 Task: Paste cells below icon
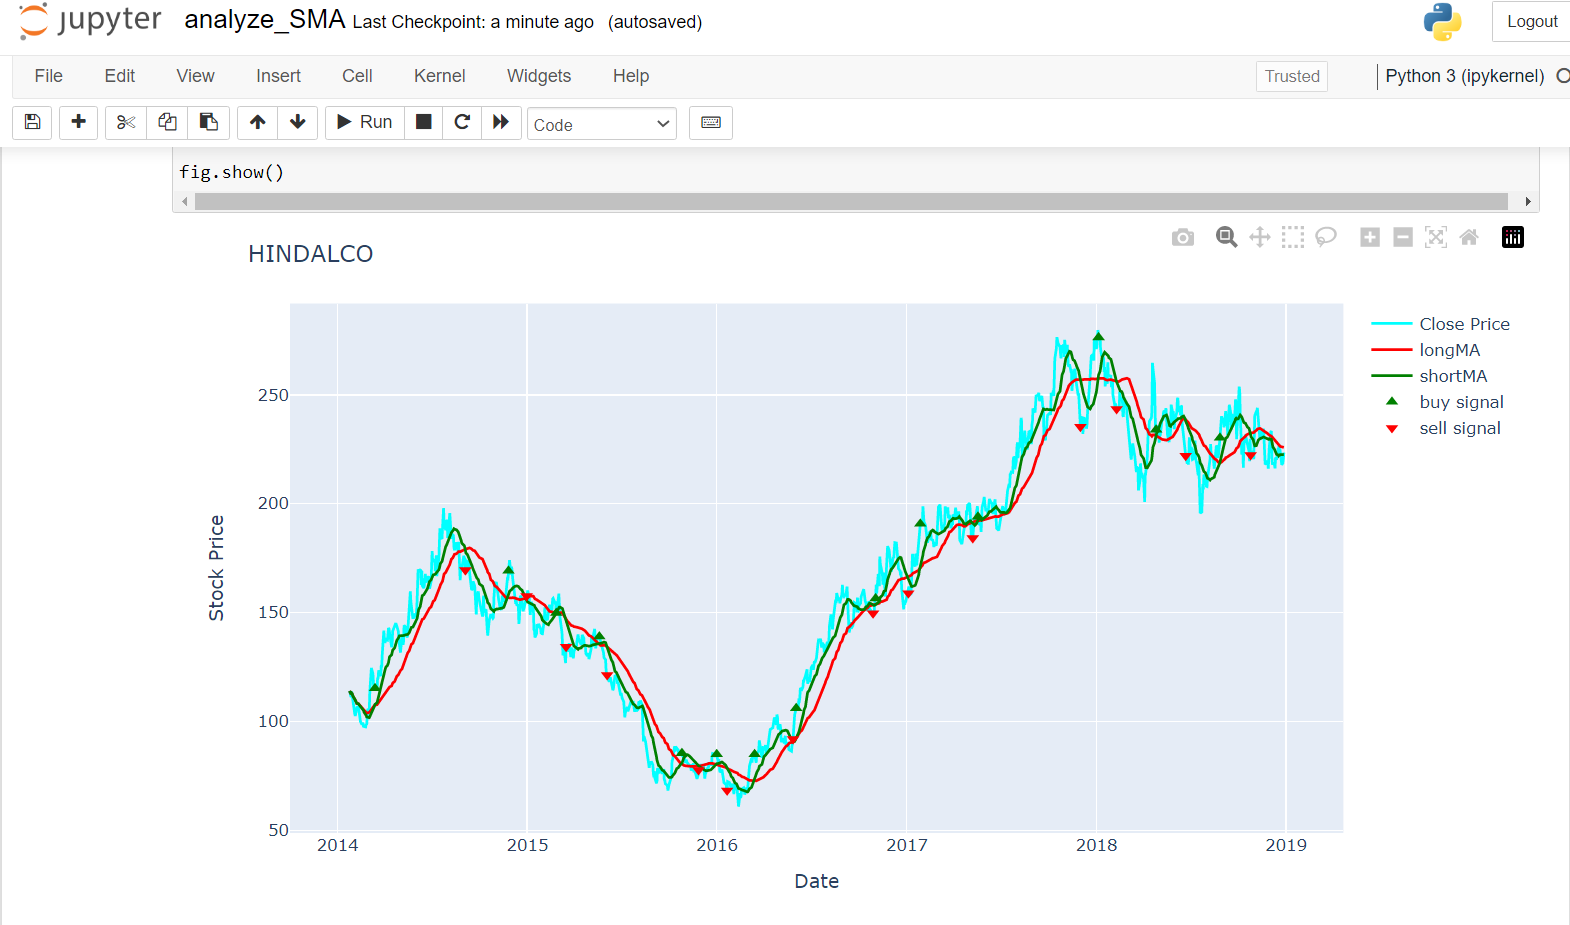click(x=209, y=122)
